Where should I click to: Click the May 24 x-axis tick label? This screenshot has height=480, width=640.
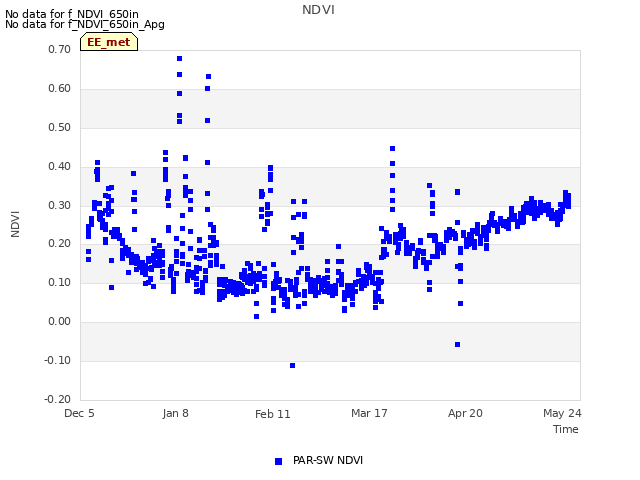(562, 413)
